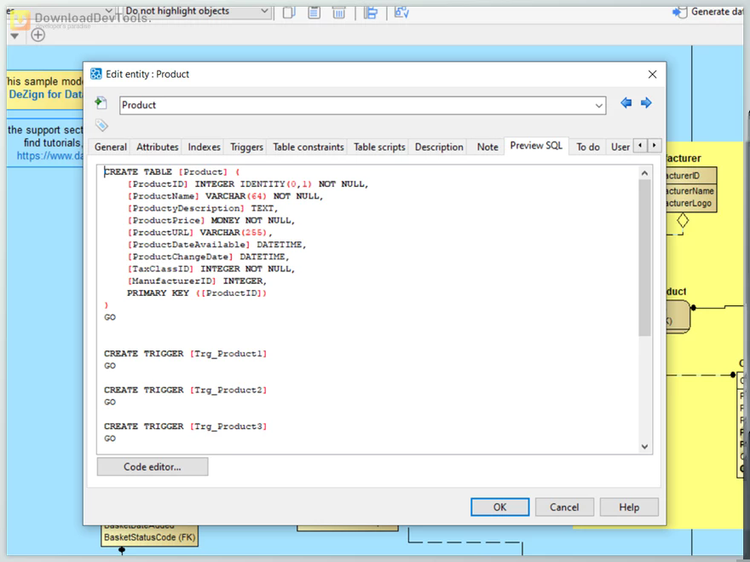Click the ManufacturerName attribute in diagram
The width and height of the screenshot is (750, 562).
[x=690, y=191]
